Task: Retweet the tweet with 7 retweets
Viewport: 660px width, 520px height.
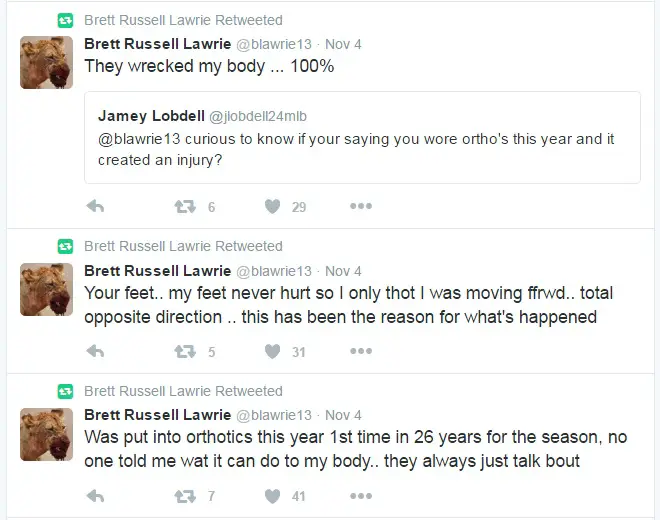Action: pyautogui.click(x=185, y=495)
